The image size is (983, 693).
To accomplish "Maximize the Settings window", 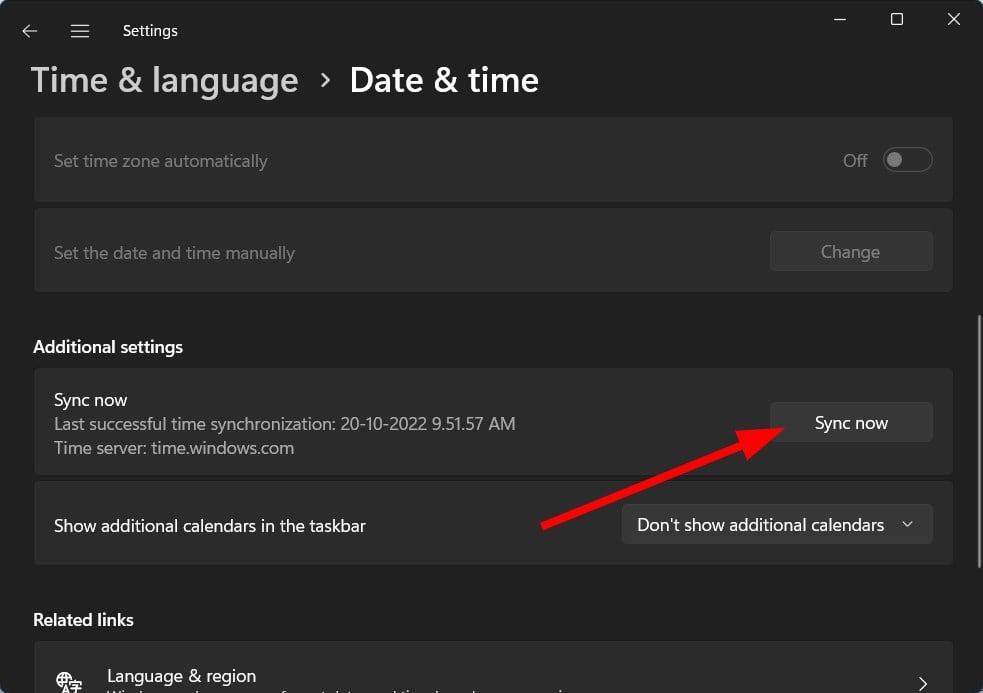I will tap(897, 20).
